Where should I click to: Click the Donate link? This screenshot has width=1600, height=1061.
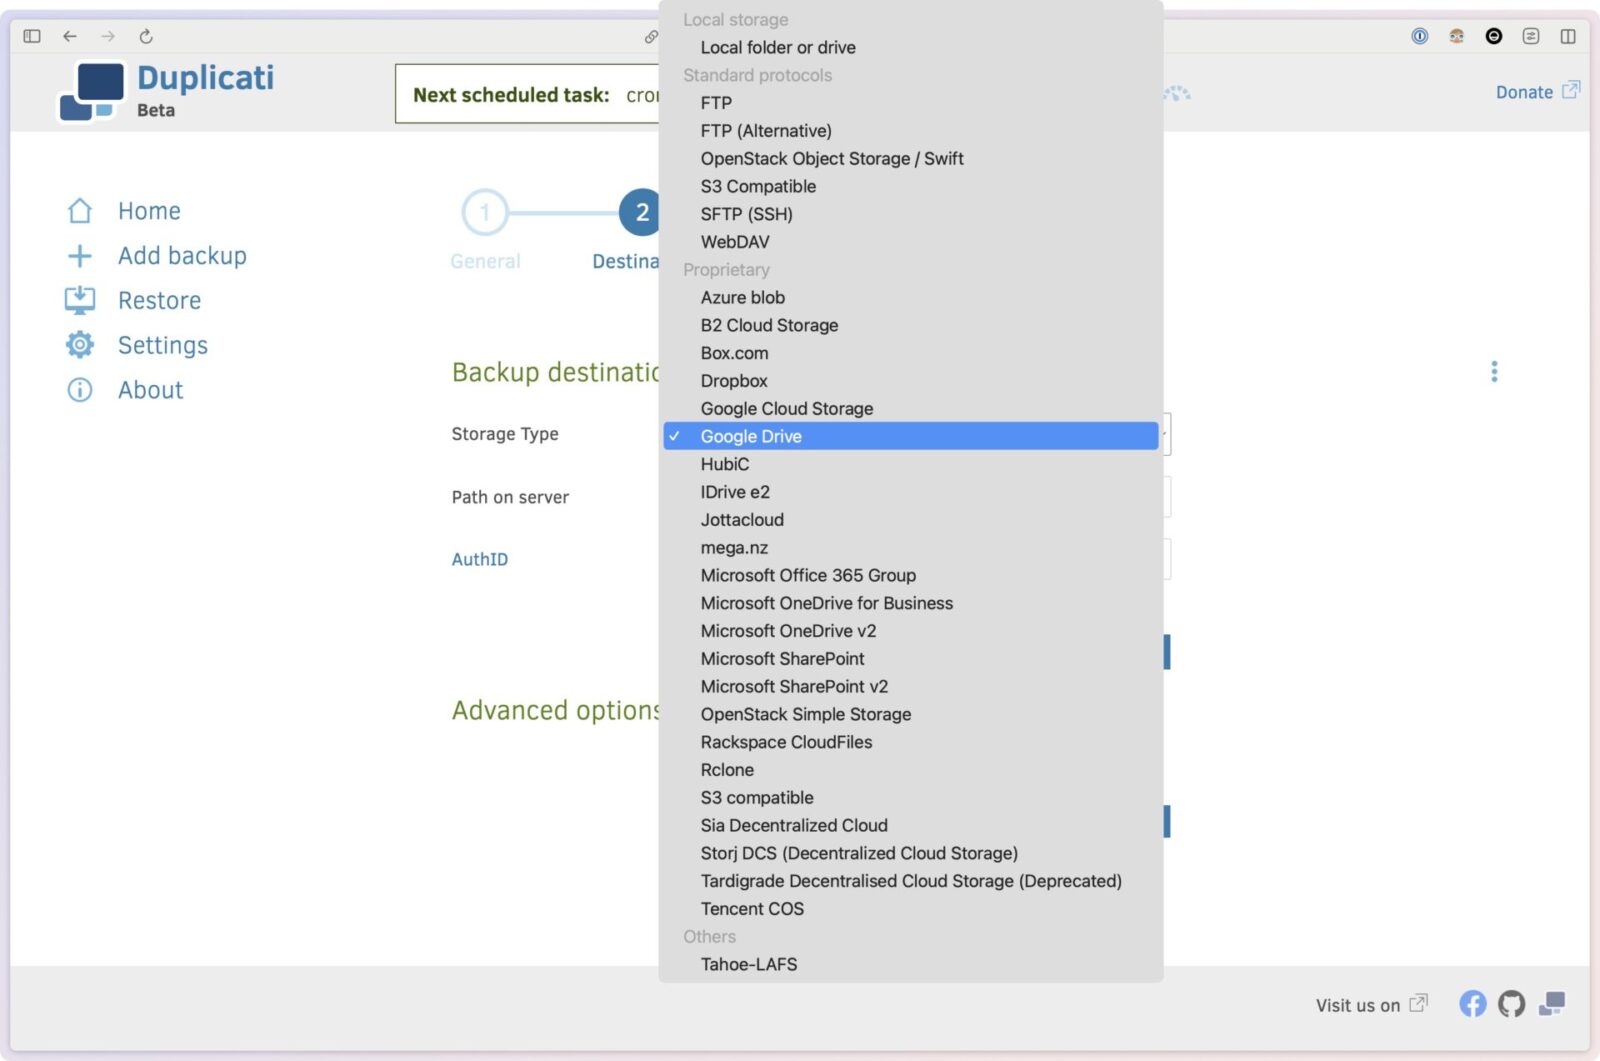1524,93
